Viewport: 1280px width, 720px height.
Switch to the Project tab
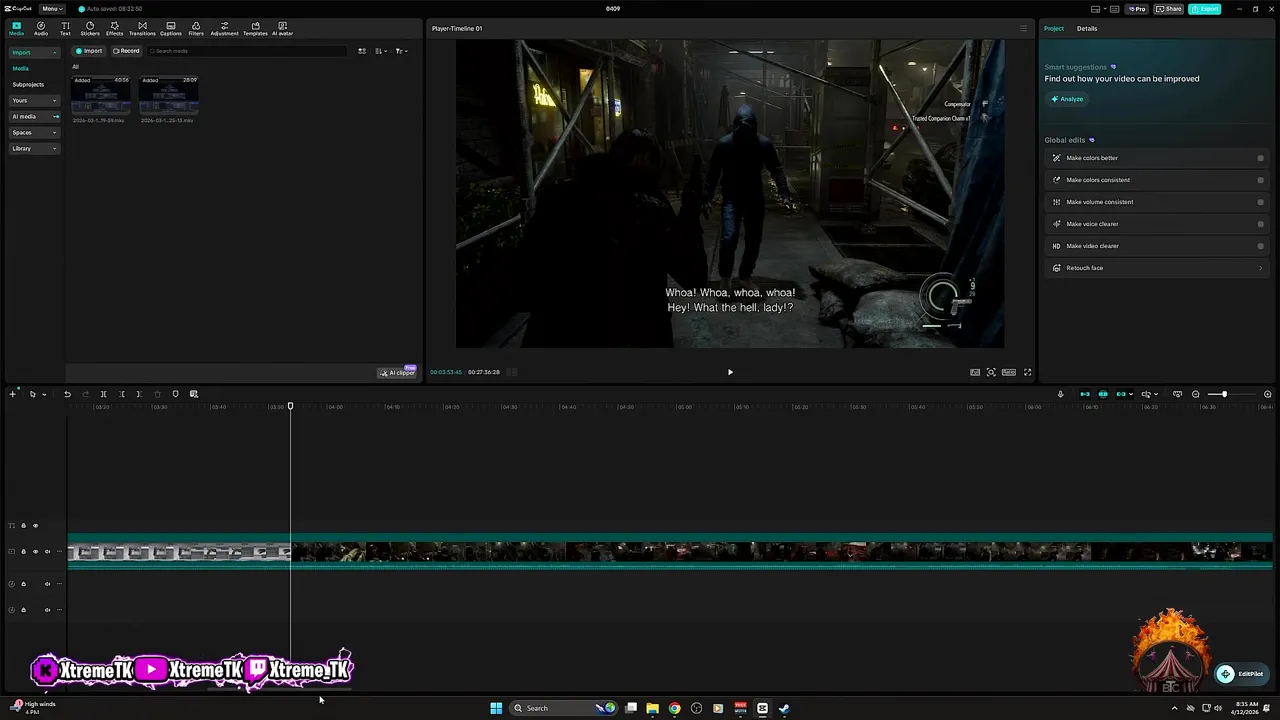1054,28
